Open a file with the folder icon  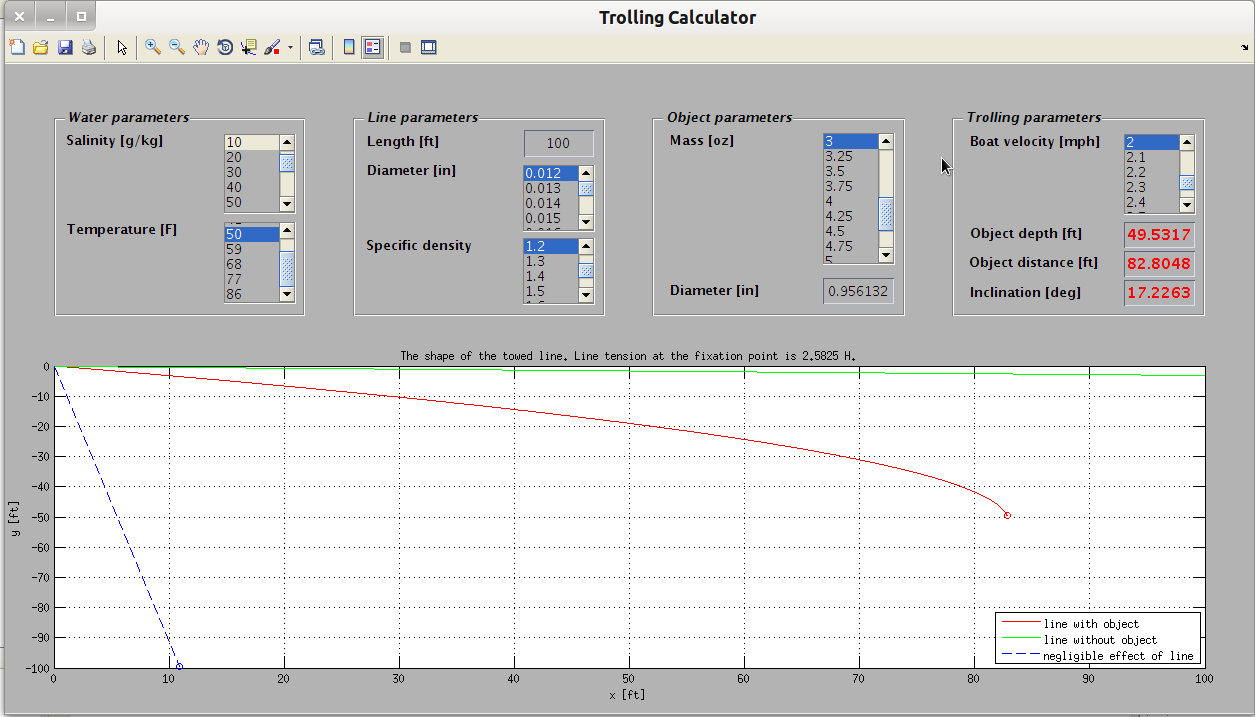tap(41, 47)
